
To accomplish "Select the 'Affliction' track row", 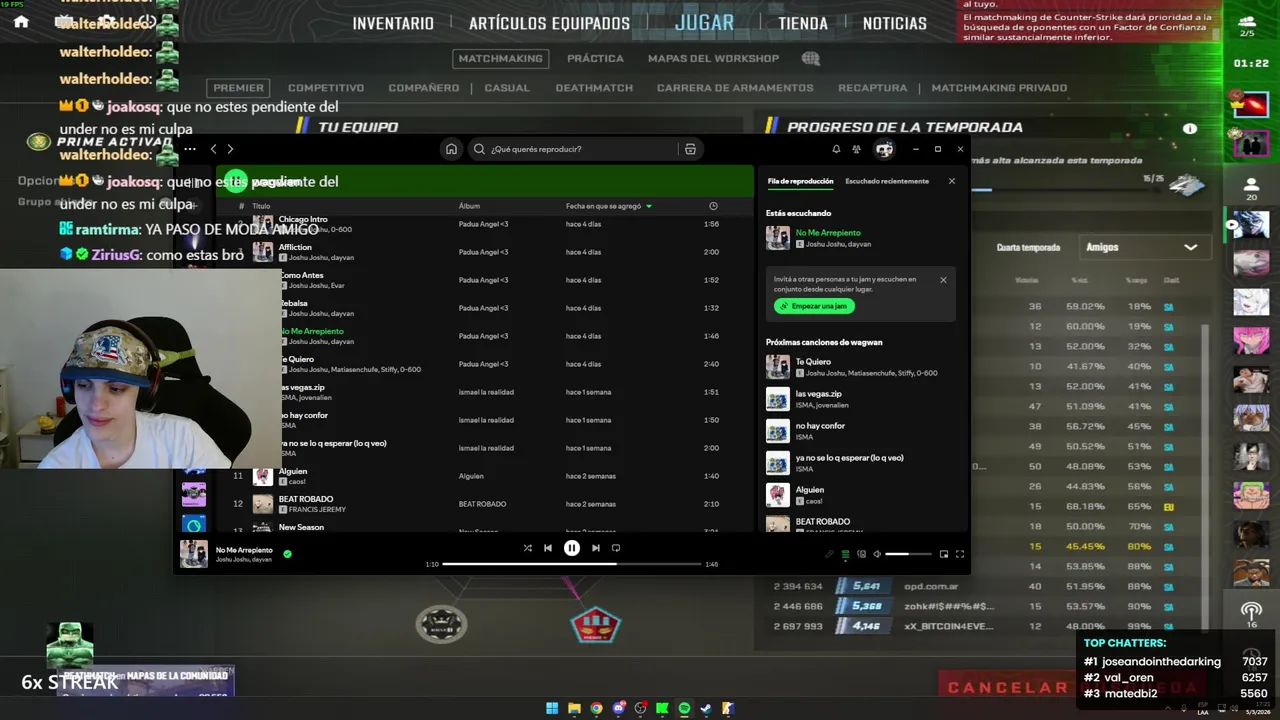I will click(485, 252).
